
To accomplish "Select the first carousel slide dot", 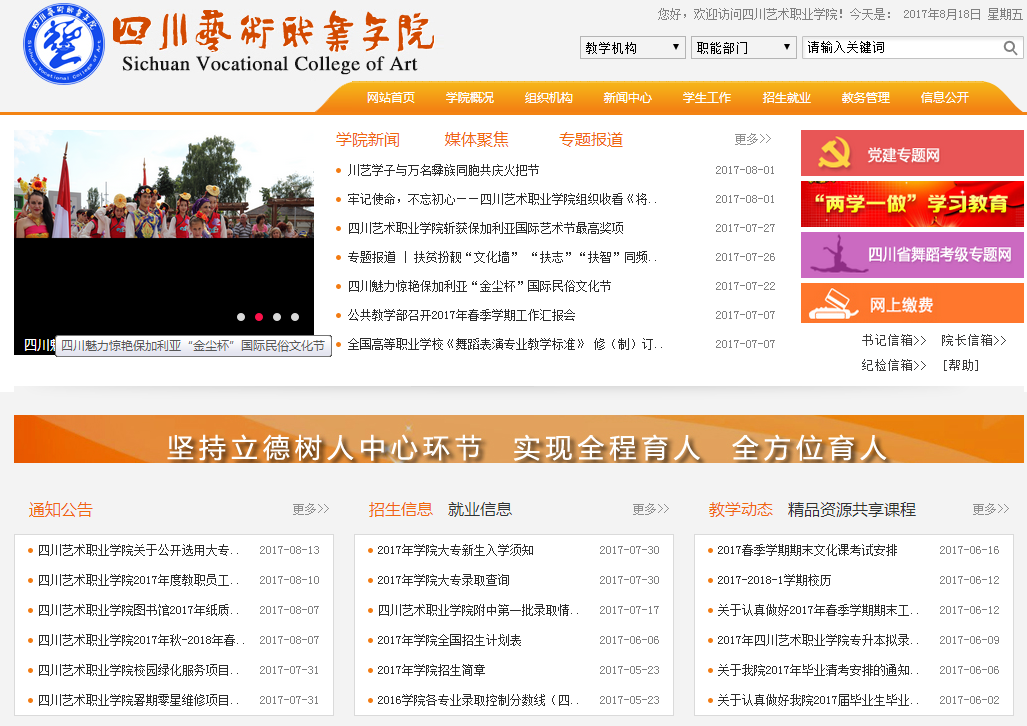I will (x=241, y=317).
